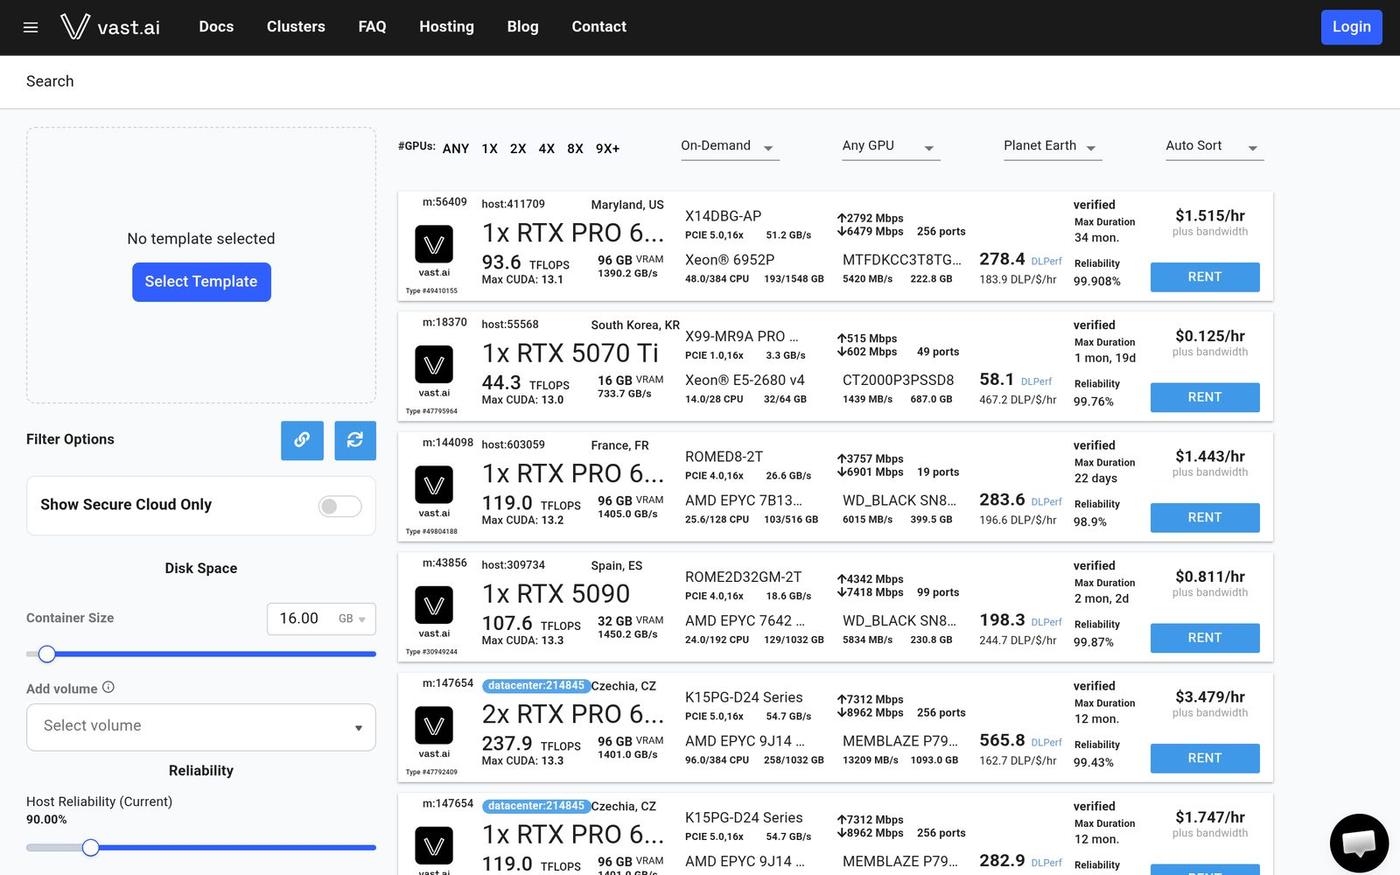Open the On-Demand rental type dropdown
Viewport: 1400px width, 875px height.
point(729,146)
